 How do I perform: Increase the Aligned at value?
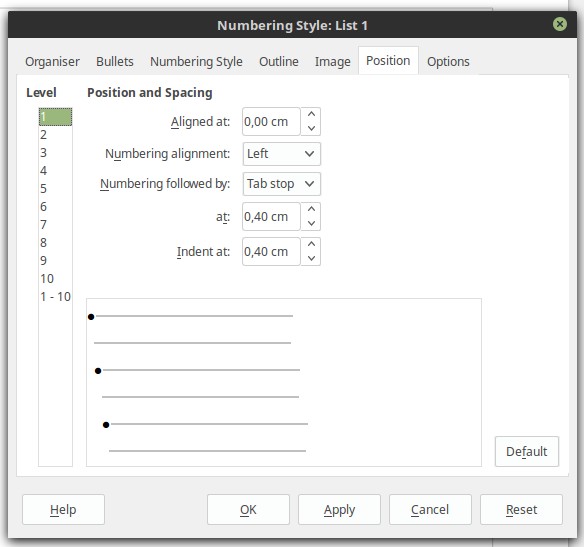click(311, 114)
